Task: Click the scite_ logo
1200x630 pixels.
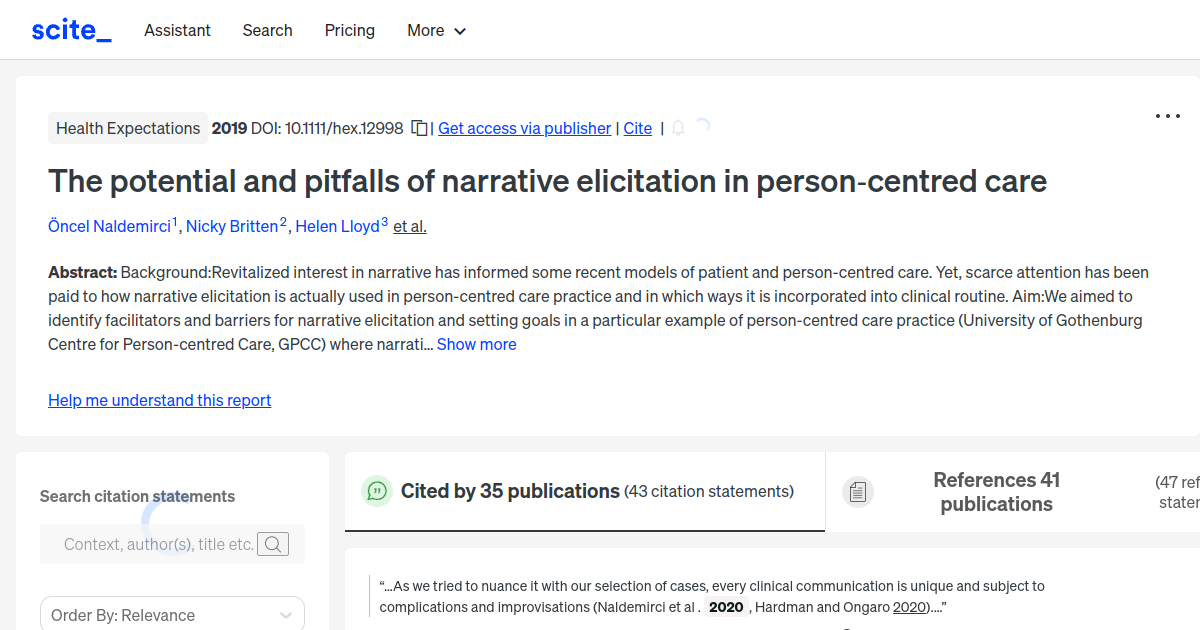Action: point(70,29)
